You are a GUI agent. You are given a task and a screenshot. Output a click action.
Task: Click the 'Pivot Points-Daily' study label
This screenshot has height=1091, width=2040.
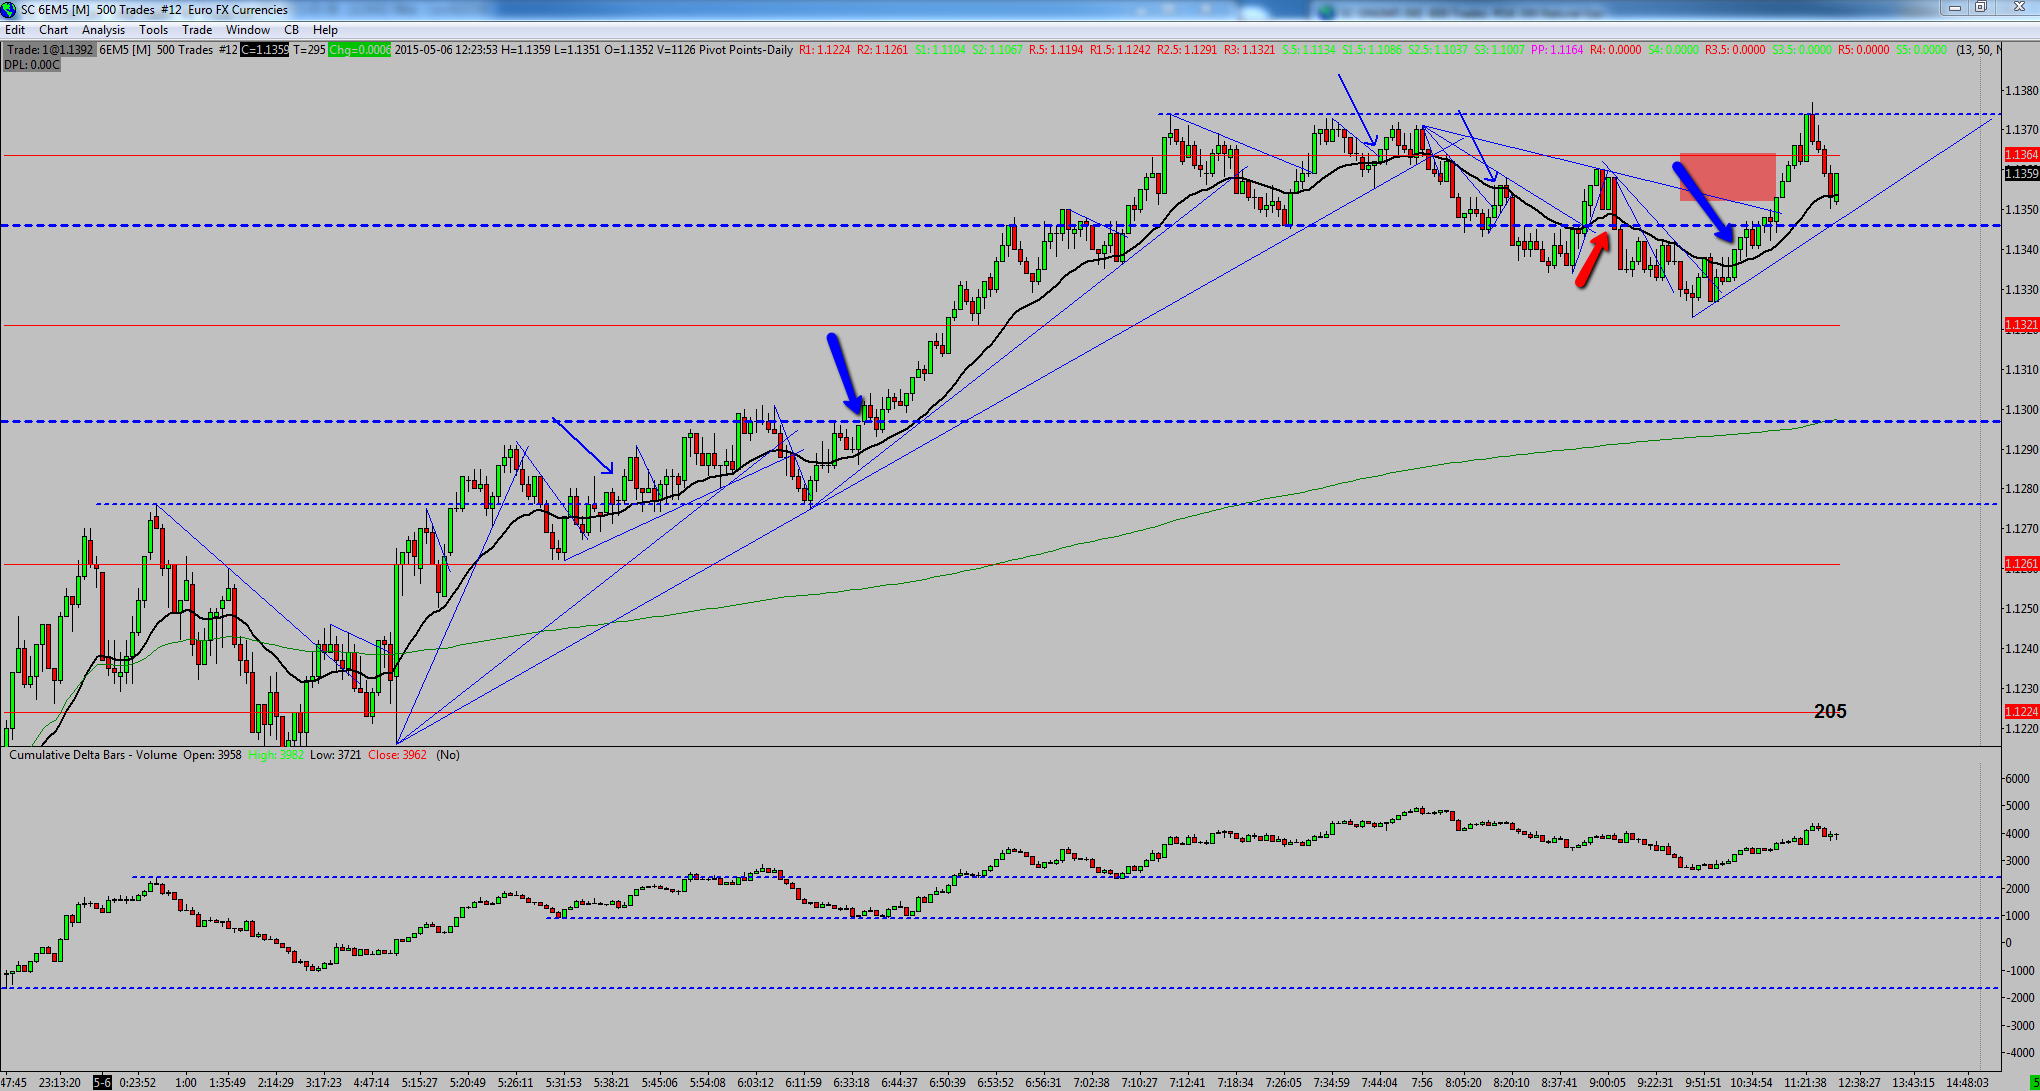746,50
